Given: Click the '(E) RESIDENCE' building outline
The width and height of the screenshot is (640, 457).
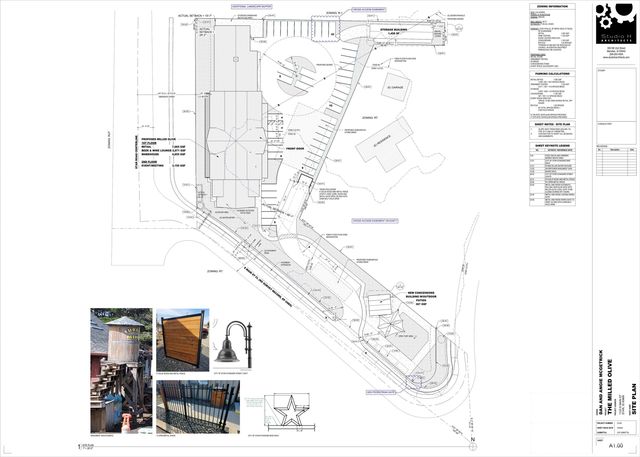Looking at the screenshot, I should (384, 145).
